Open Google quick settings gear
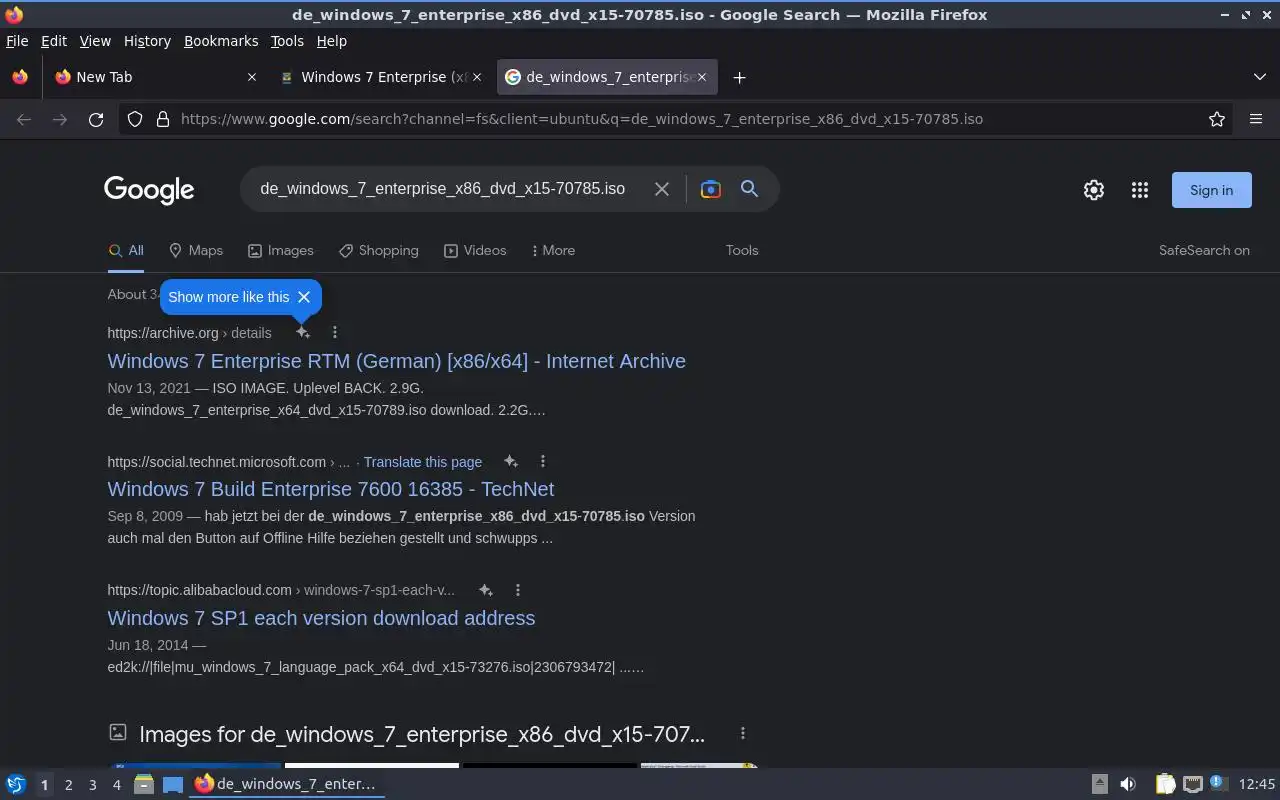This screenshot has width=1280, height=800. click(x=1094, y=190)
